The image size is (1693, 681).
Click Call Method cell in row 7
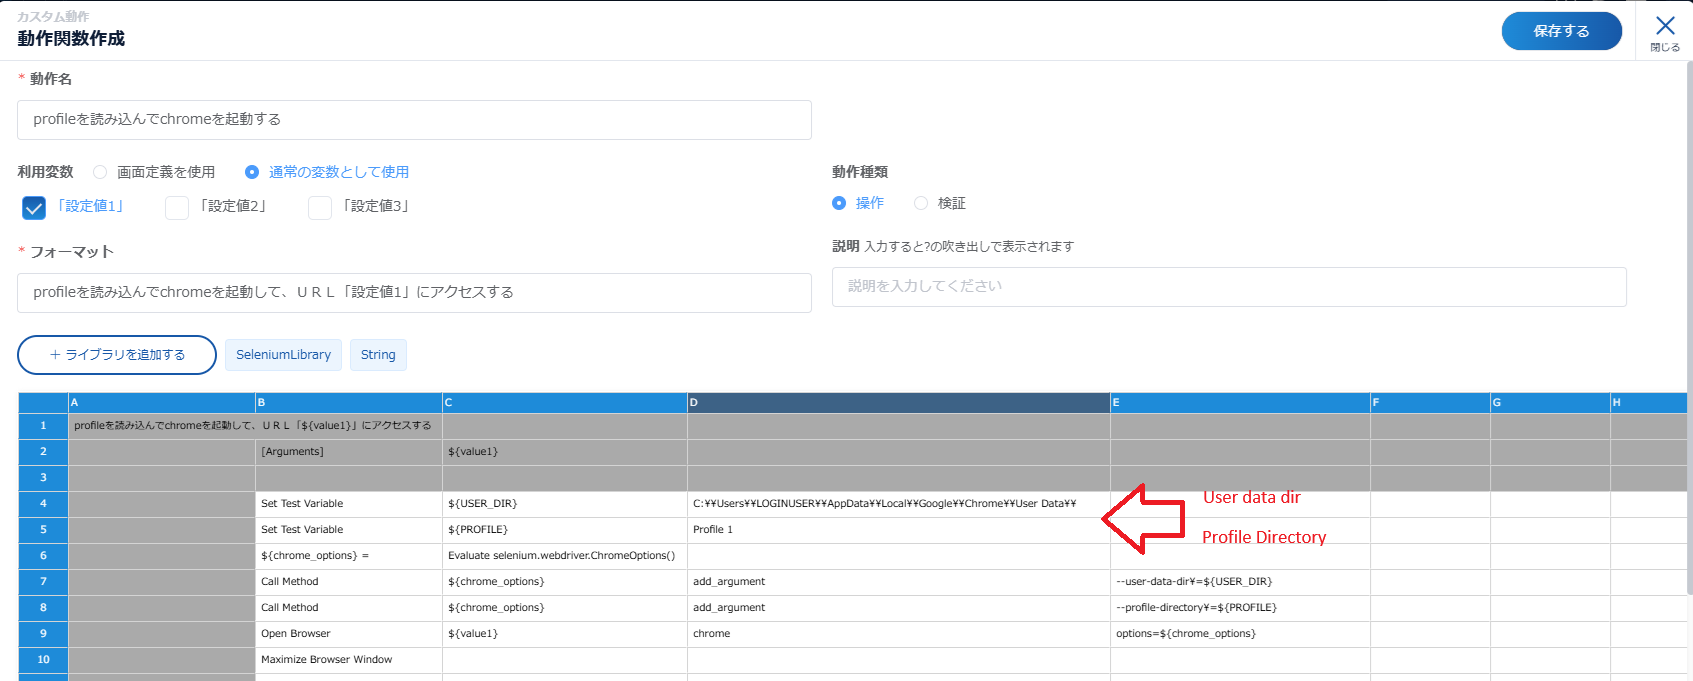[x=348, y=582]
